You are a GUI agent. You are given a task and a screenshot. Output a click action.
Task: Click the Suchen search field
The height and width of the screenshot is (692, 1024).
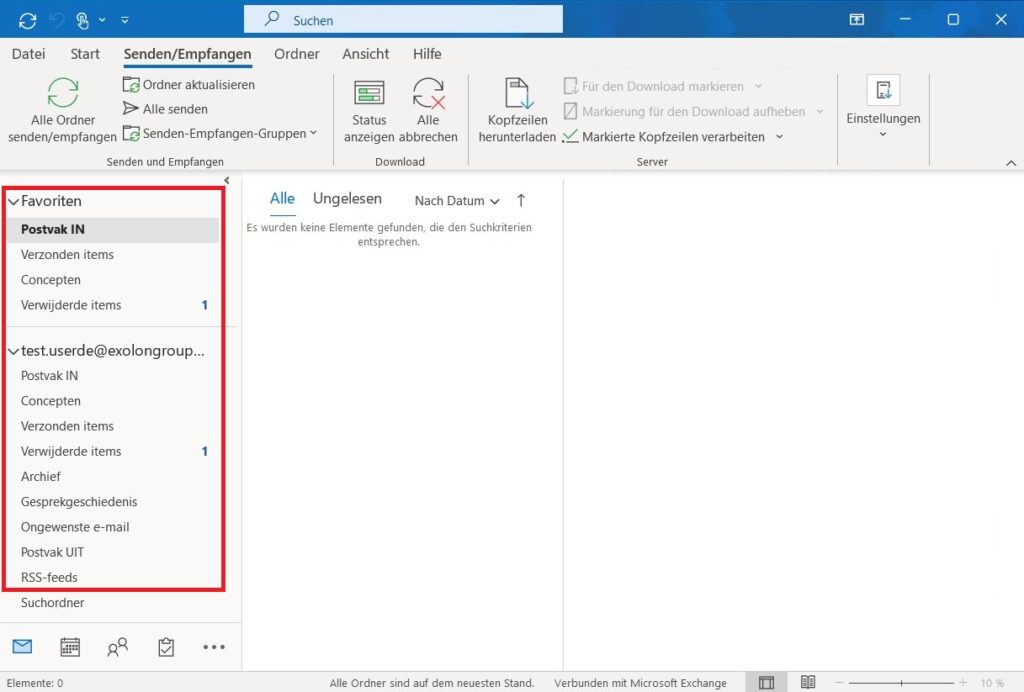tap(403, 20)
